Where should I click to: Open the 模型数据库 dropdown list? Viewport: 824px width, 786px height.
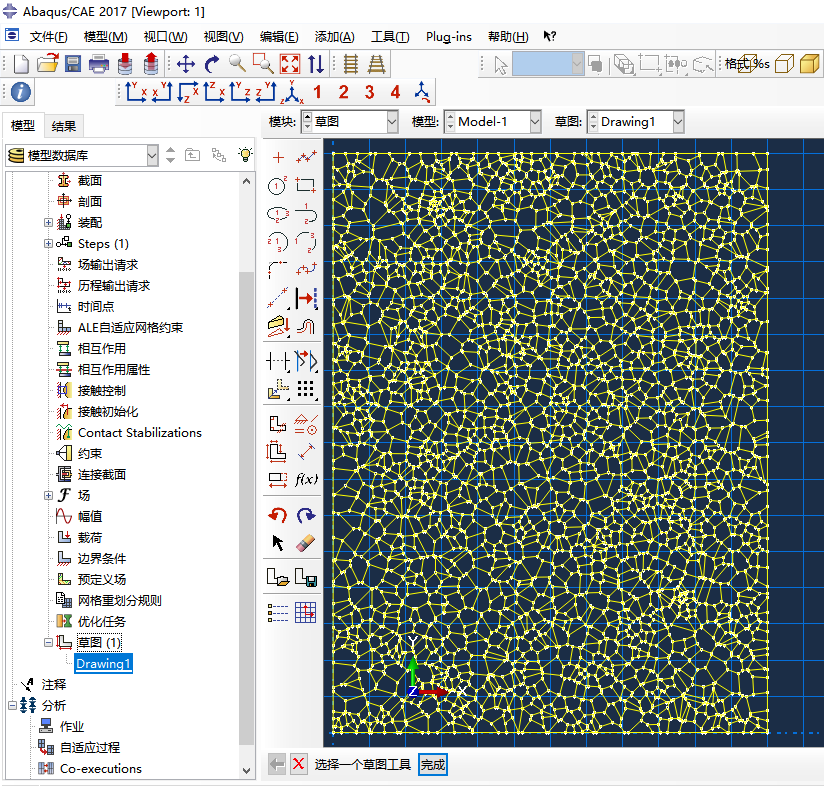152,155
